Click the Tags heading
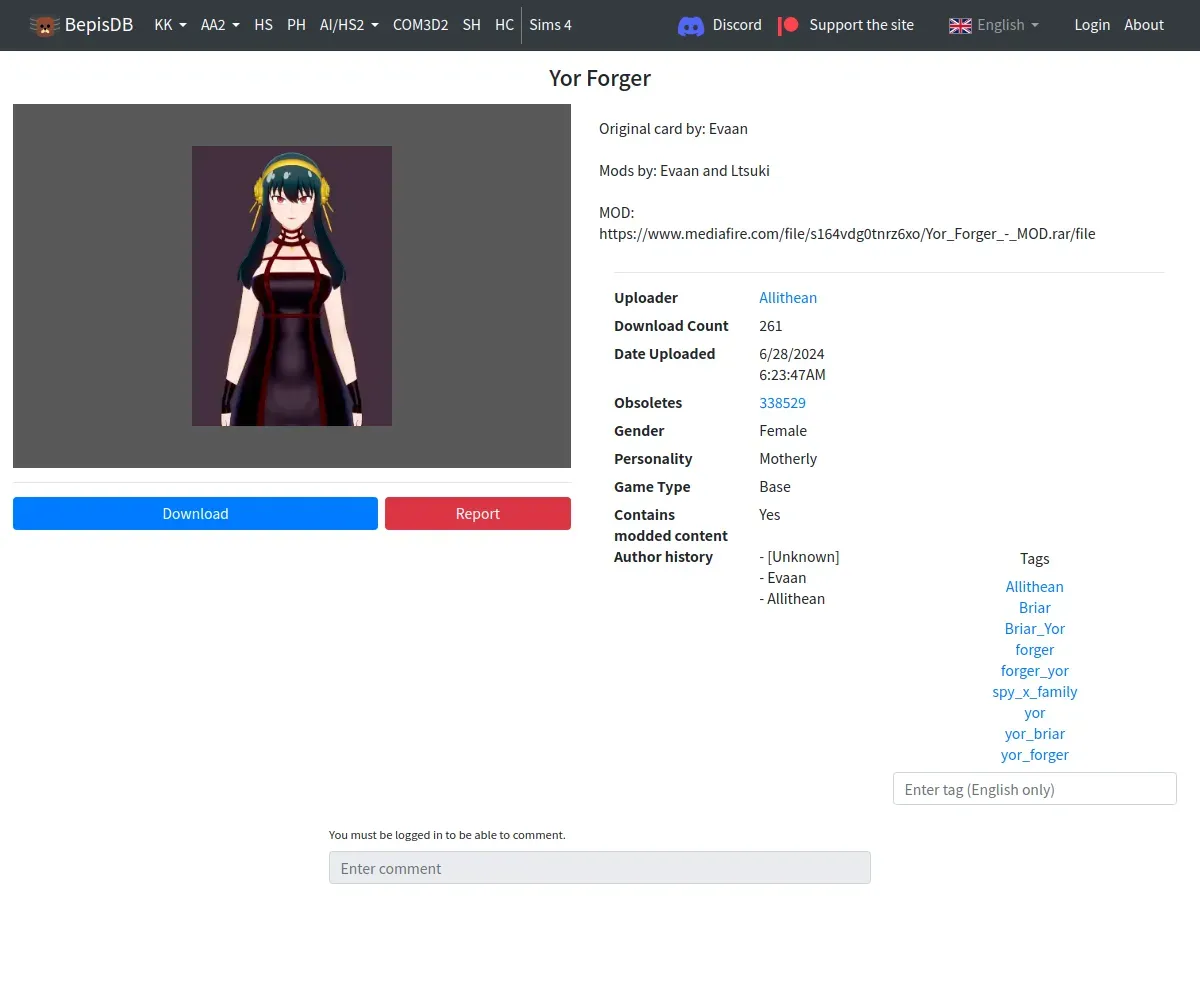The width and height of the screenshot is (1200, 1000). [x=1035, y=559]
